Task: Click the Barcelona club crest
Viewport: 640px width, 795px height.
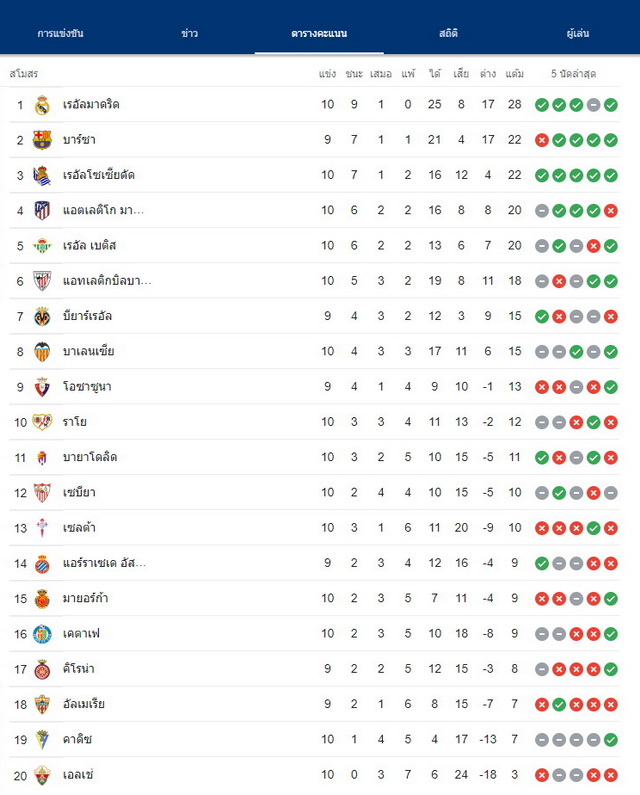Action: tap(42, 140)
